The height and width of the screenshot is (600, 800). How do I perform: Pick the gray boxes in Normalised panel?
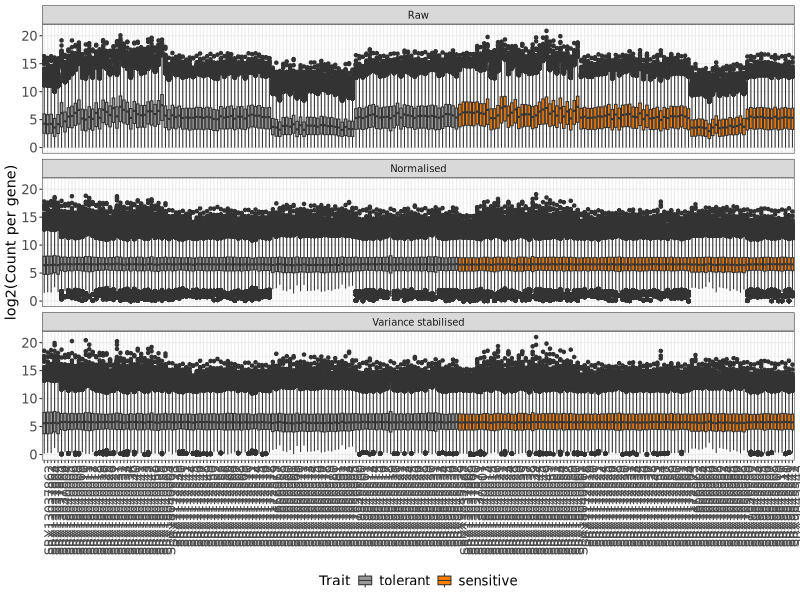point(250,265)
